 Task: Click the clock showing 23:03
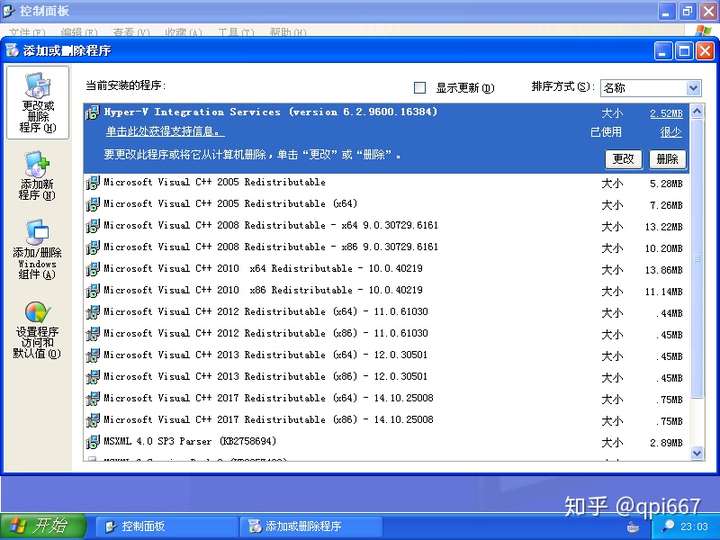coord(694,526)
